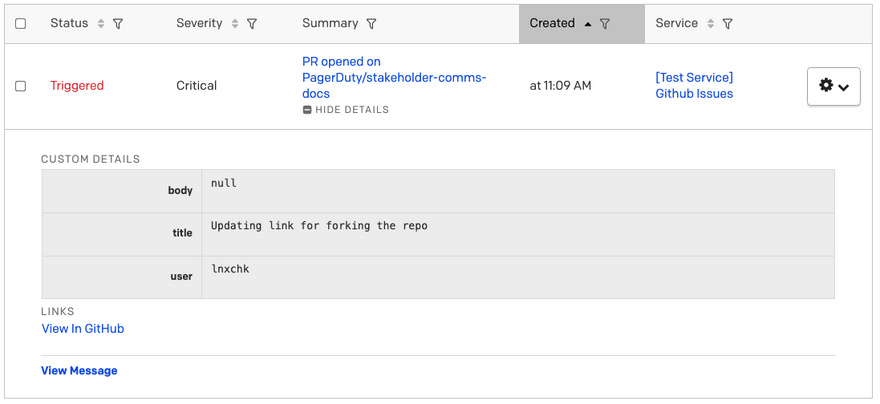Screen dimensions: 880x404
Task: Open the Severity column filter
Action: 252,24
